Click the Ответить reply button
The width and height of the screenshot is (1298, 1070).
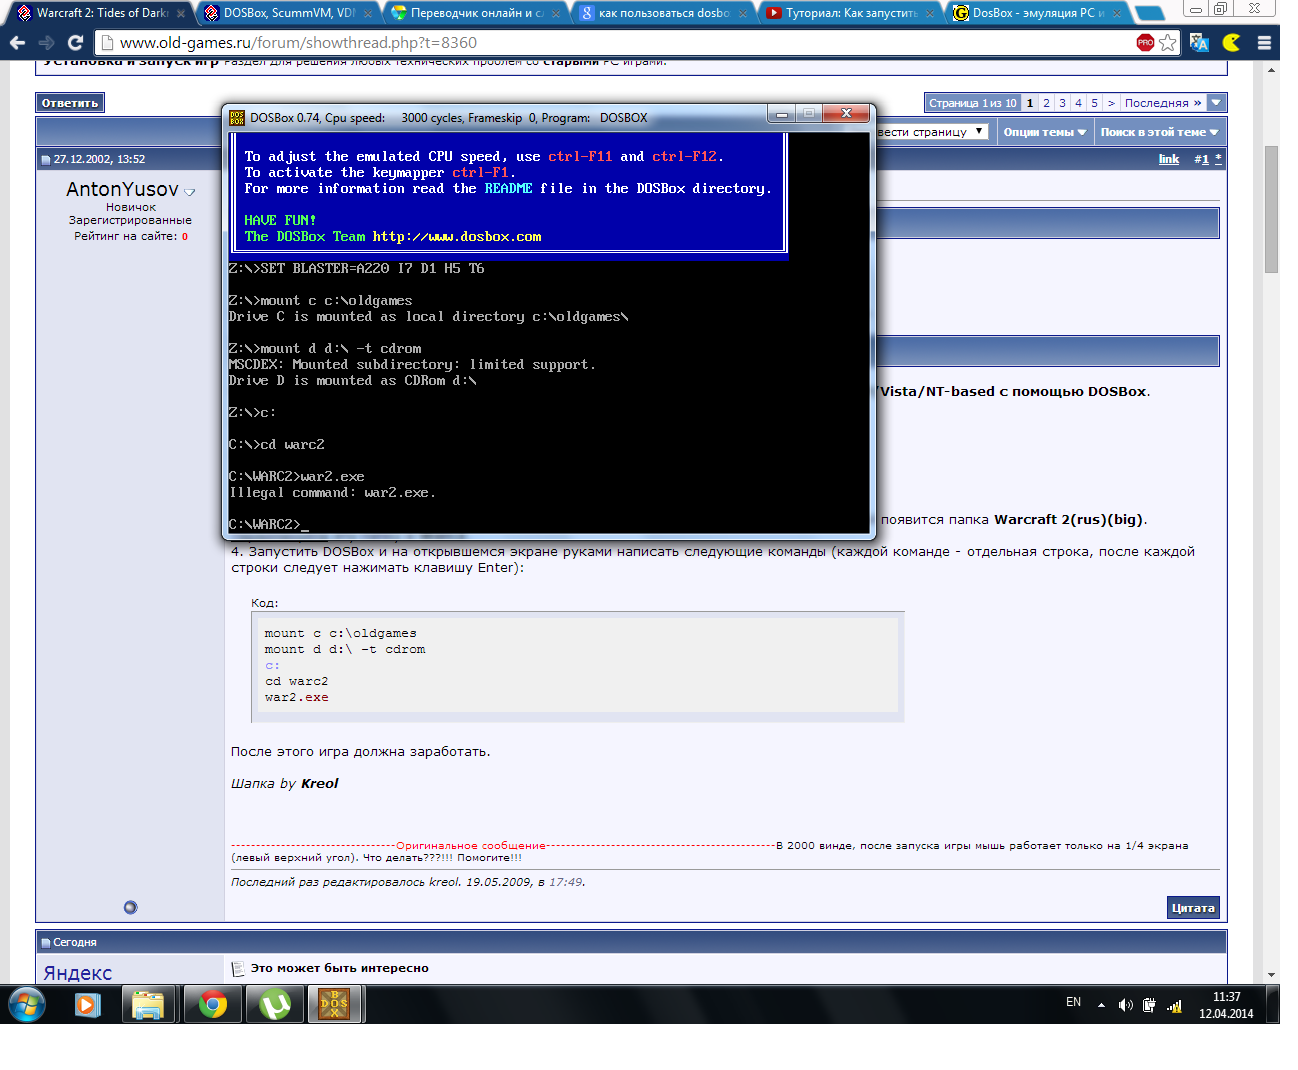pyautogui.click(x=70, y=103)
